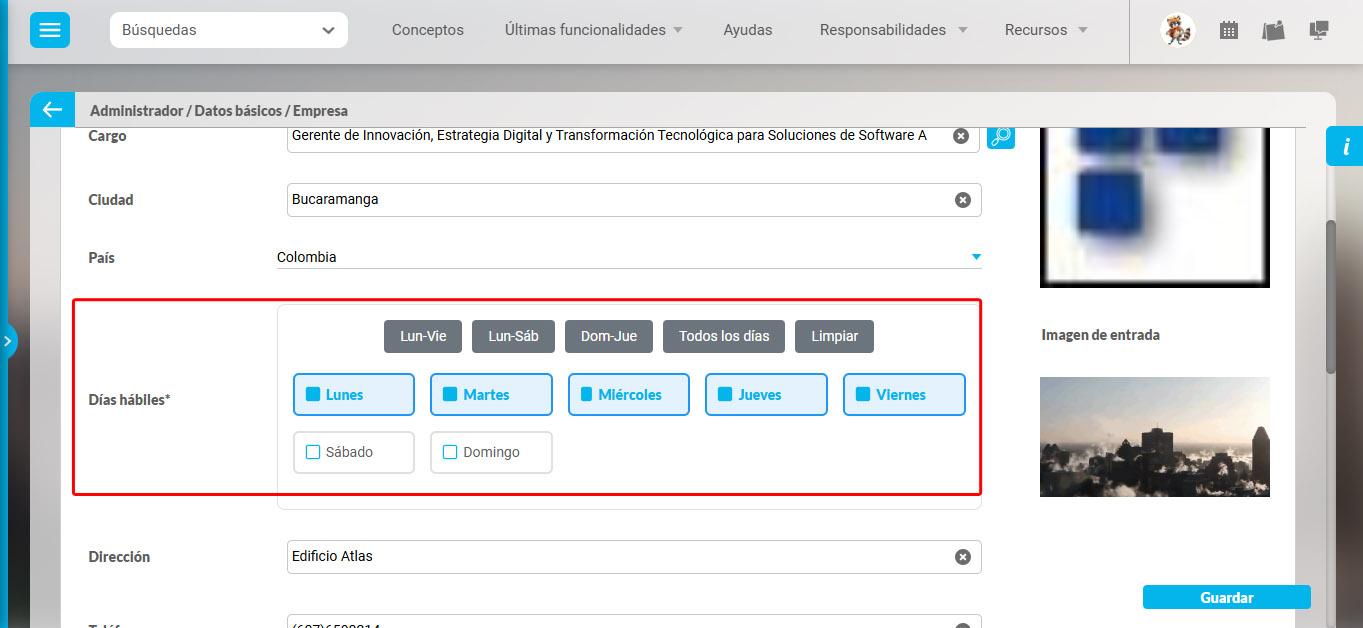Open the info panel tab
This screenshot has height=628, width=1363.
point(1345,147)
